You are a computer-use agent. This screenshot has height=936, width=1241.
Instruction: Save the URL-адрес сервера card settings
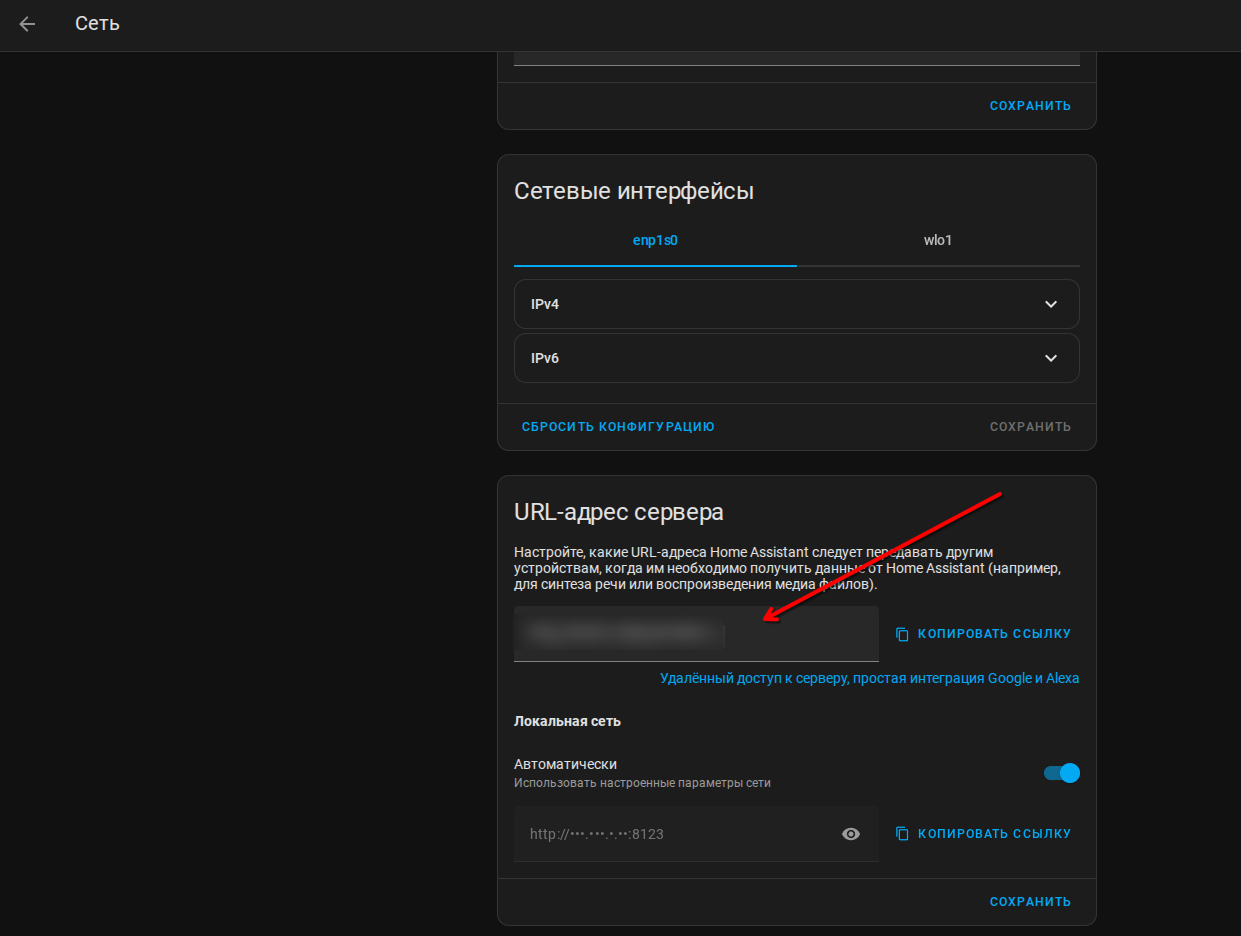(1030, 902)
